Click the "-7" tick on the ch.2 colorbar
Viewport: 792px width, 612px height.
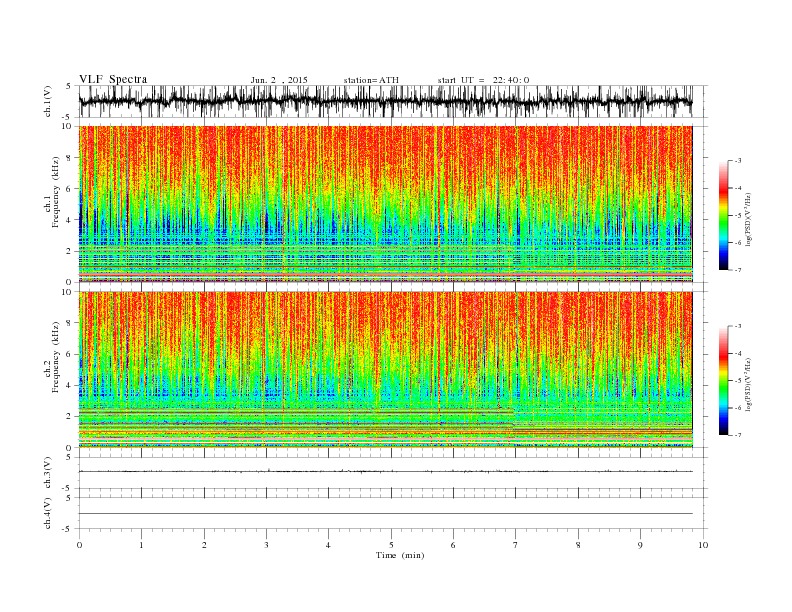click(737, 435)
